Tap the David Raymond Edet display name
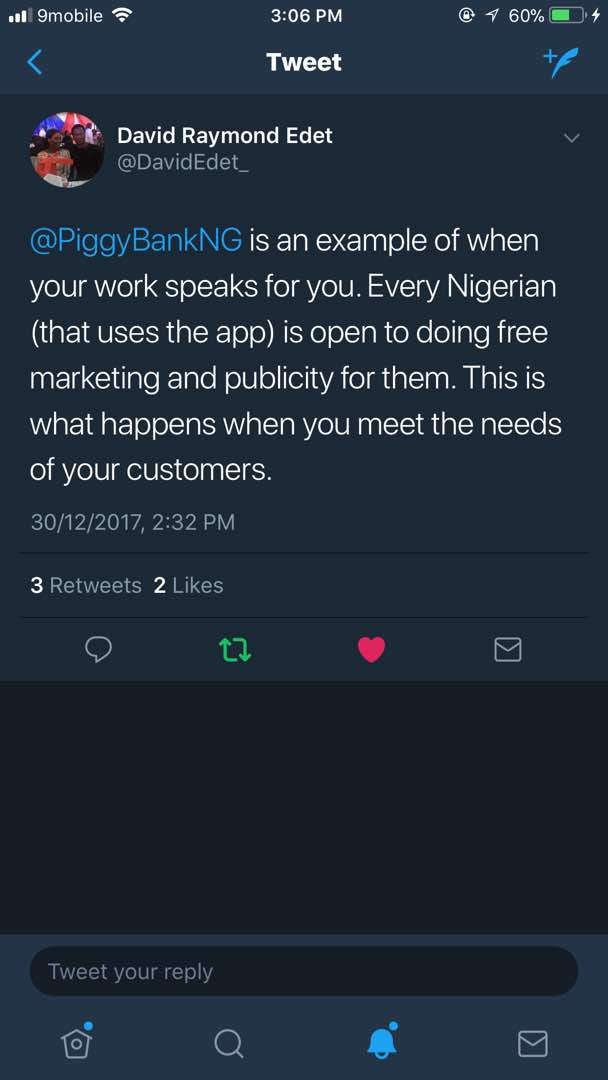The image size is (608, 1080). [224, 136]
